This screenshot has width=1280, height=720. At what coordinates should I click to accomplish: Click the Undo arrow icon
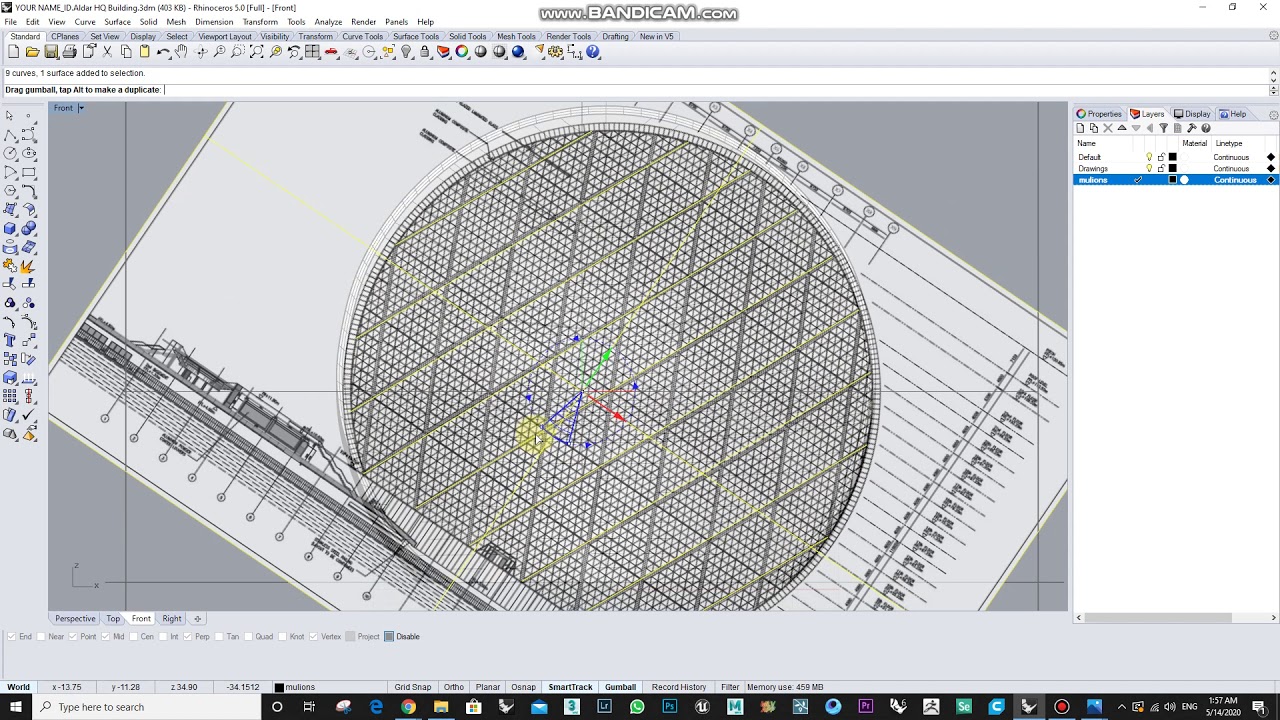click(163, 52)
